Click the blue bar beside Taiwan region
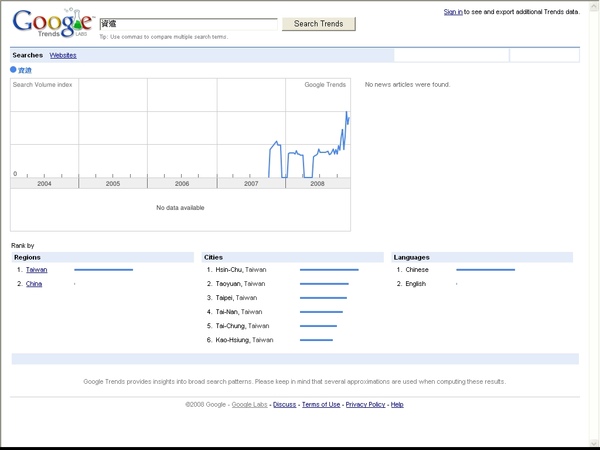 [104, 270]
